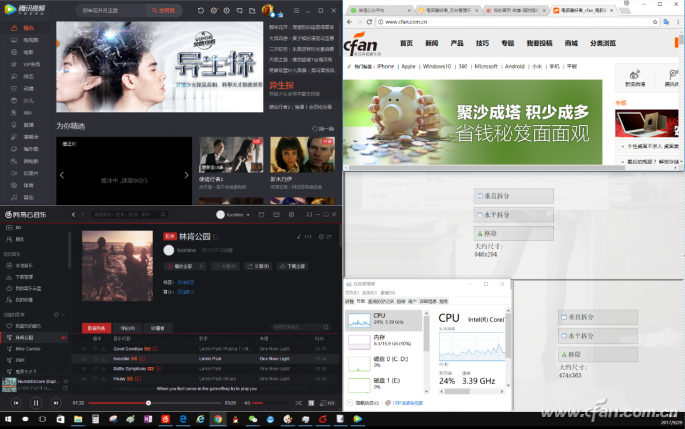Mute the NetEase Music volume speaker
Viewport: 685px width, 429px height.
[x=247, y=403]
